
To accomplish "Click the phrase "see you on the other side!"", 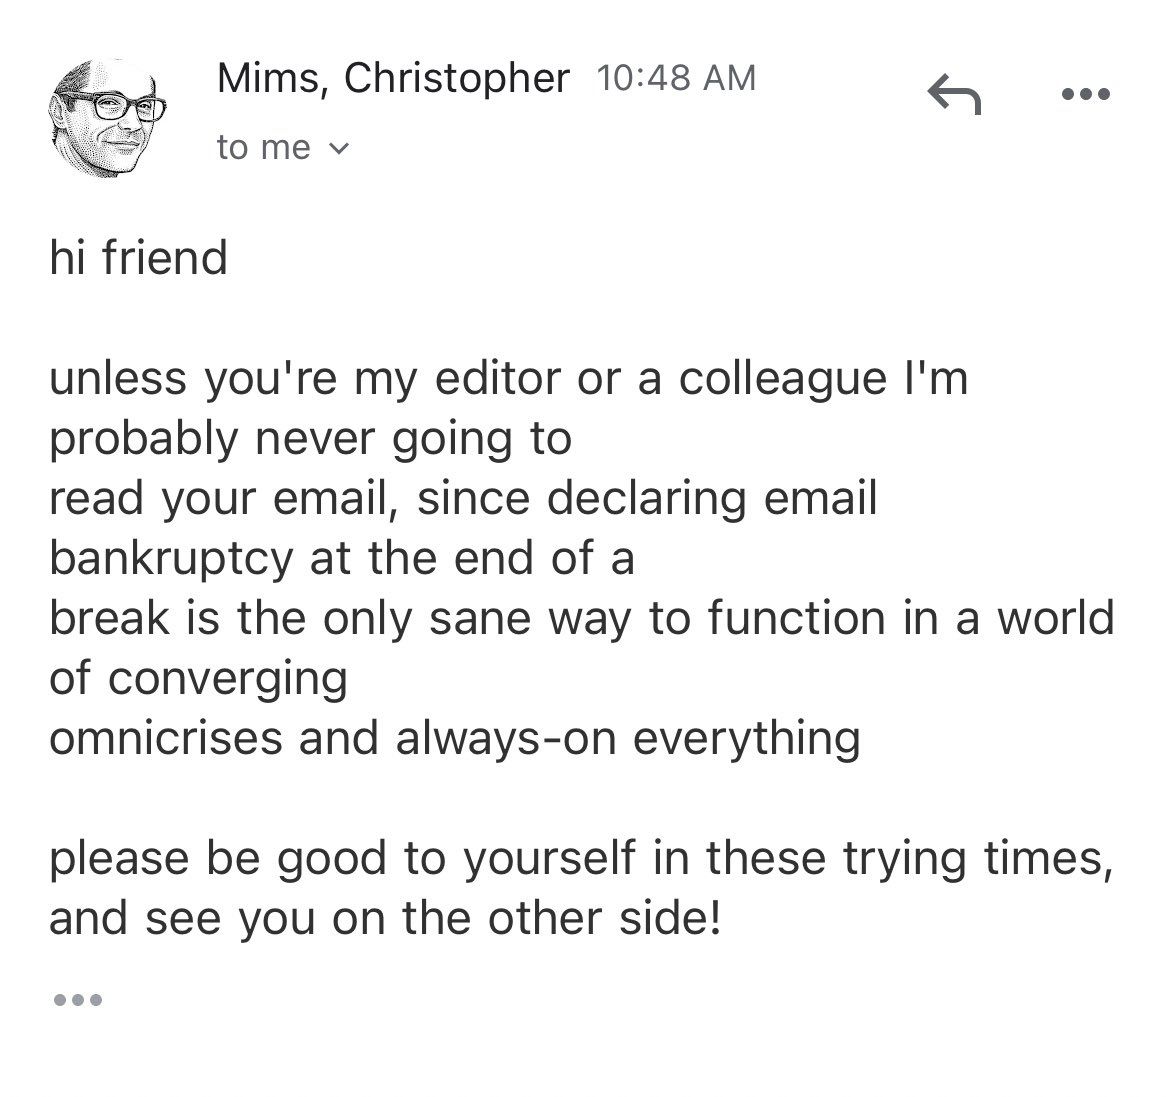I will click(x=434, y=918).
